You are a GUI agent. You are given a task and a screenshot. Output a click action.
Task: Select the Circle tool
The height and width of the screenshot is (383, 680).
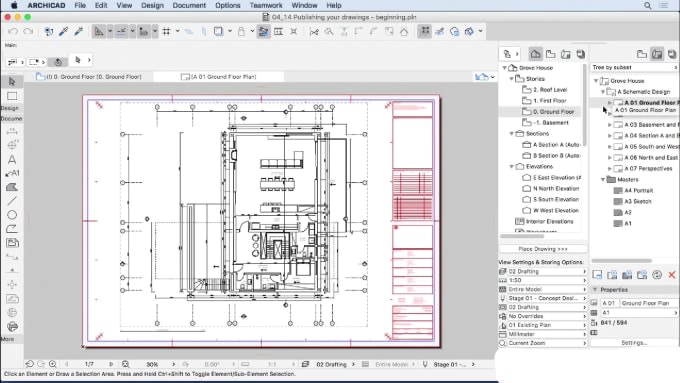click(12, 215)
